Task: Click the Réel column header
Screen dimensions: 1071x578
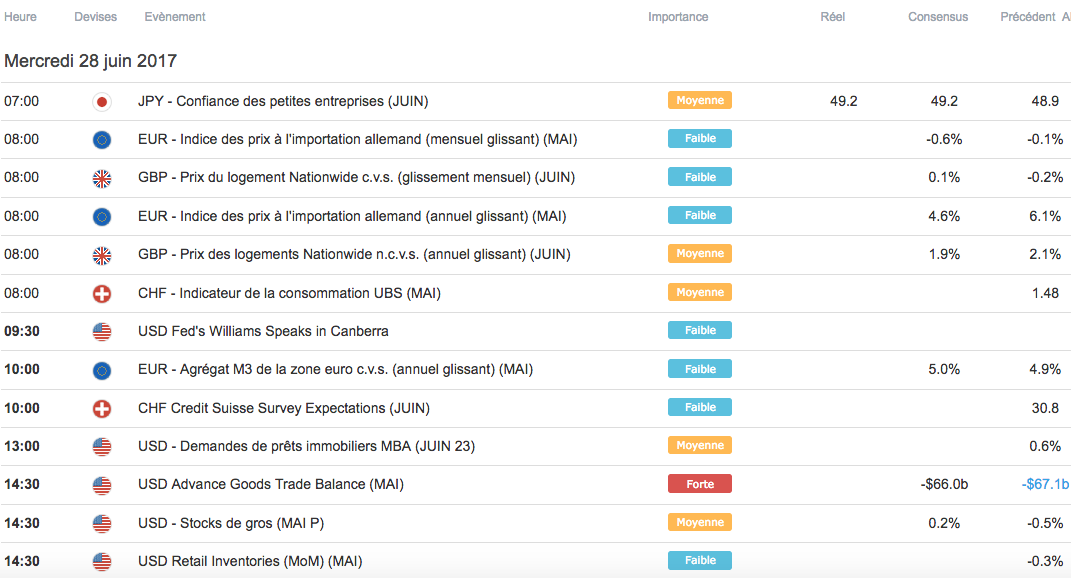Action: [x=832, y=17]
